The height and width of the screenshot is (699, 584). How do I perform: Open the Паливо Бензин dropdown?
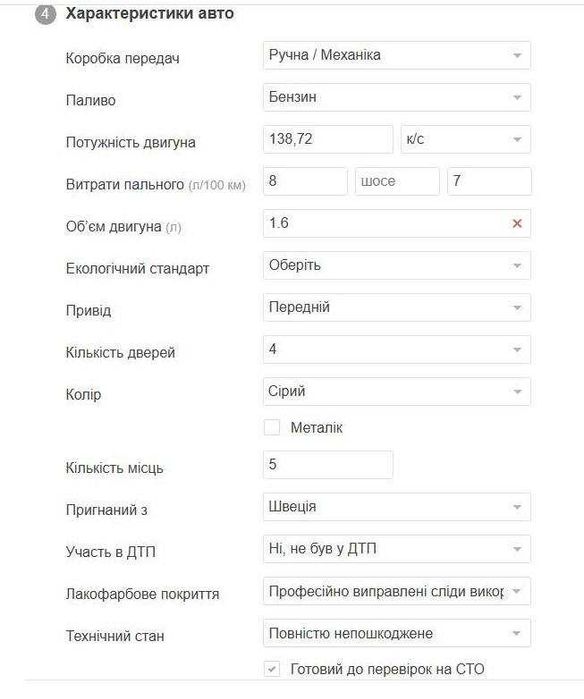(x=397, y=97)
